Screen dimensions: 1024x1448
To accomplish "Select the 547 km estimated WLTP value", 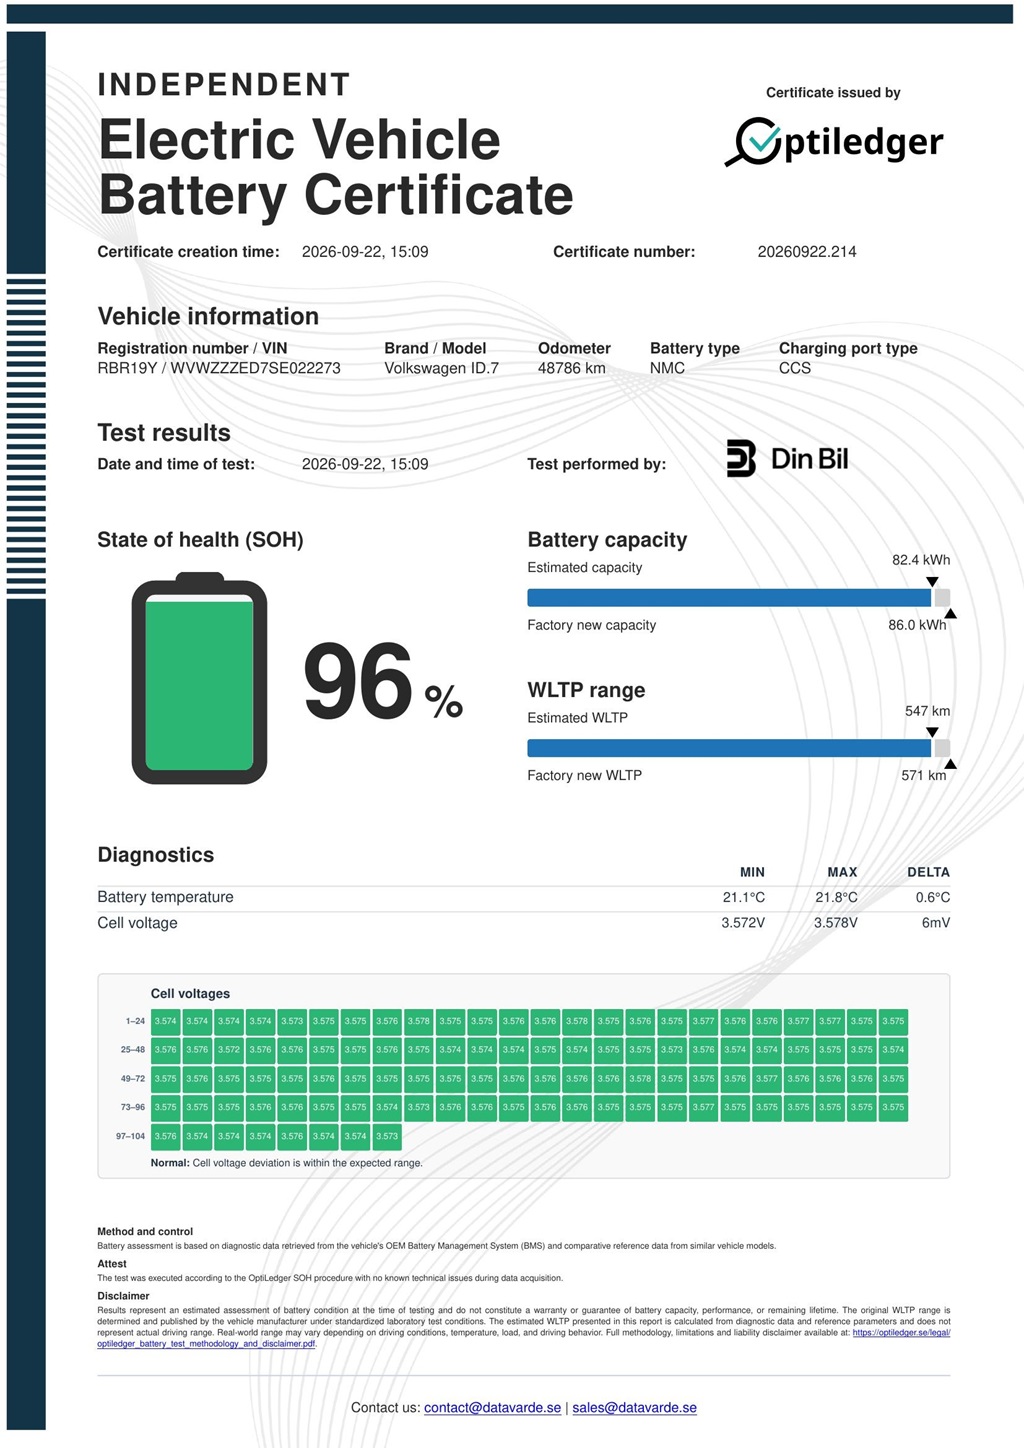I will pyautogui.click(x=927, y=711).
